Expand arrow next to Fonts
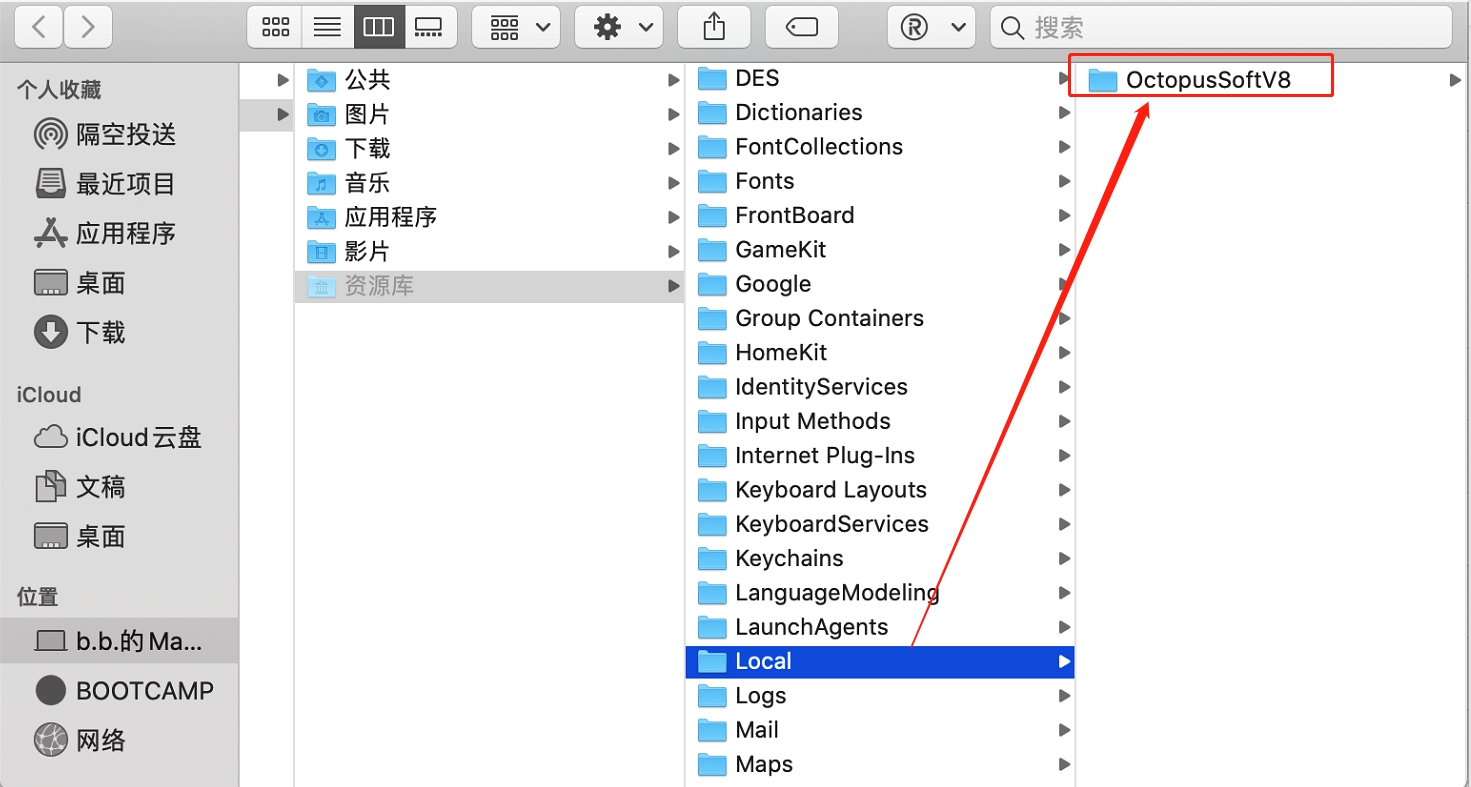This screenshot has height=787, width=1471. (1064, 181)
